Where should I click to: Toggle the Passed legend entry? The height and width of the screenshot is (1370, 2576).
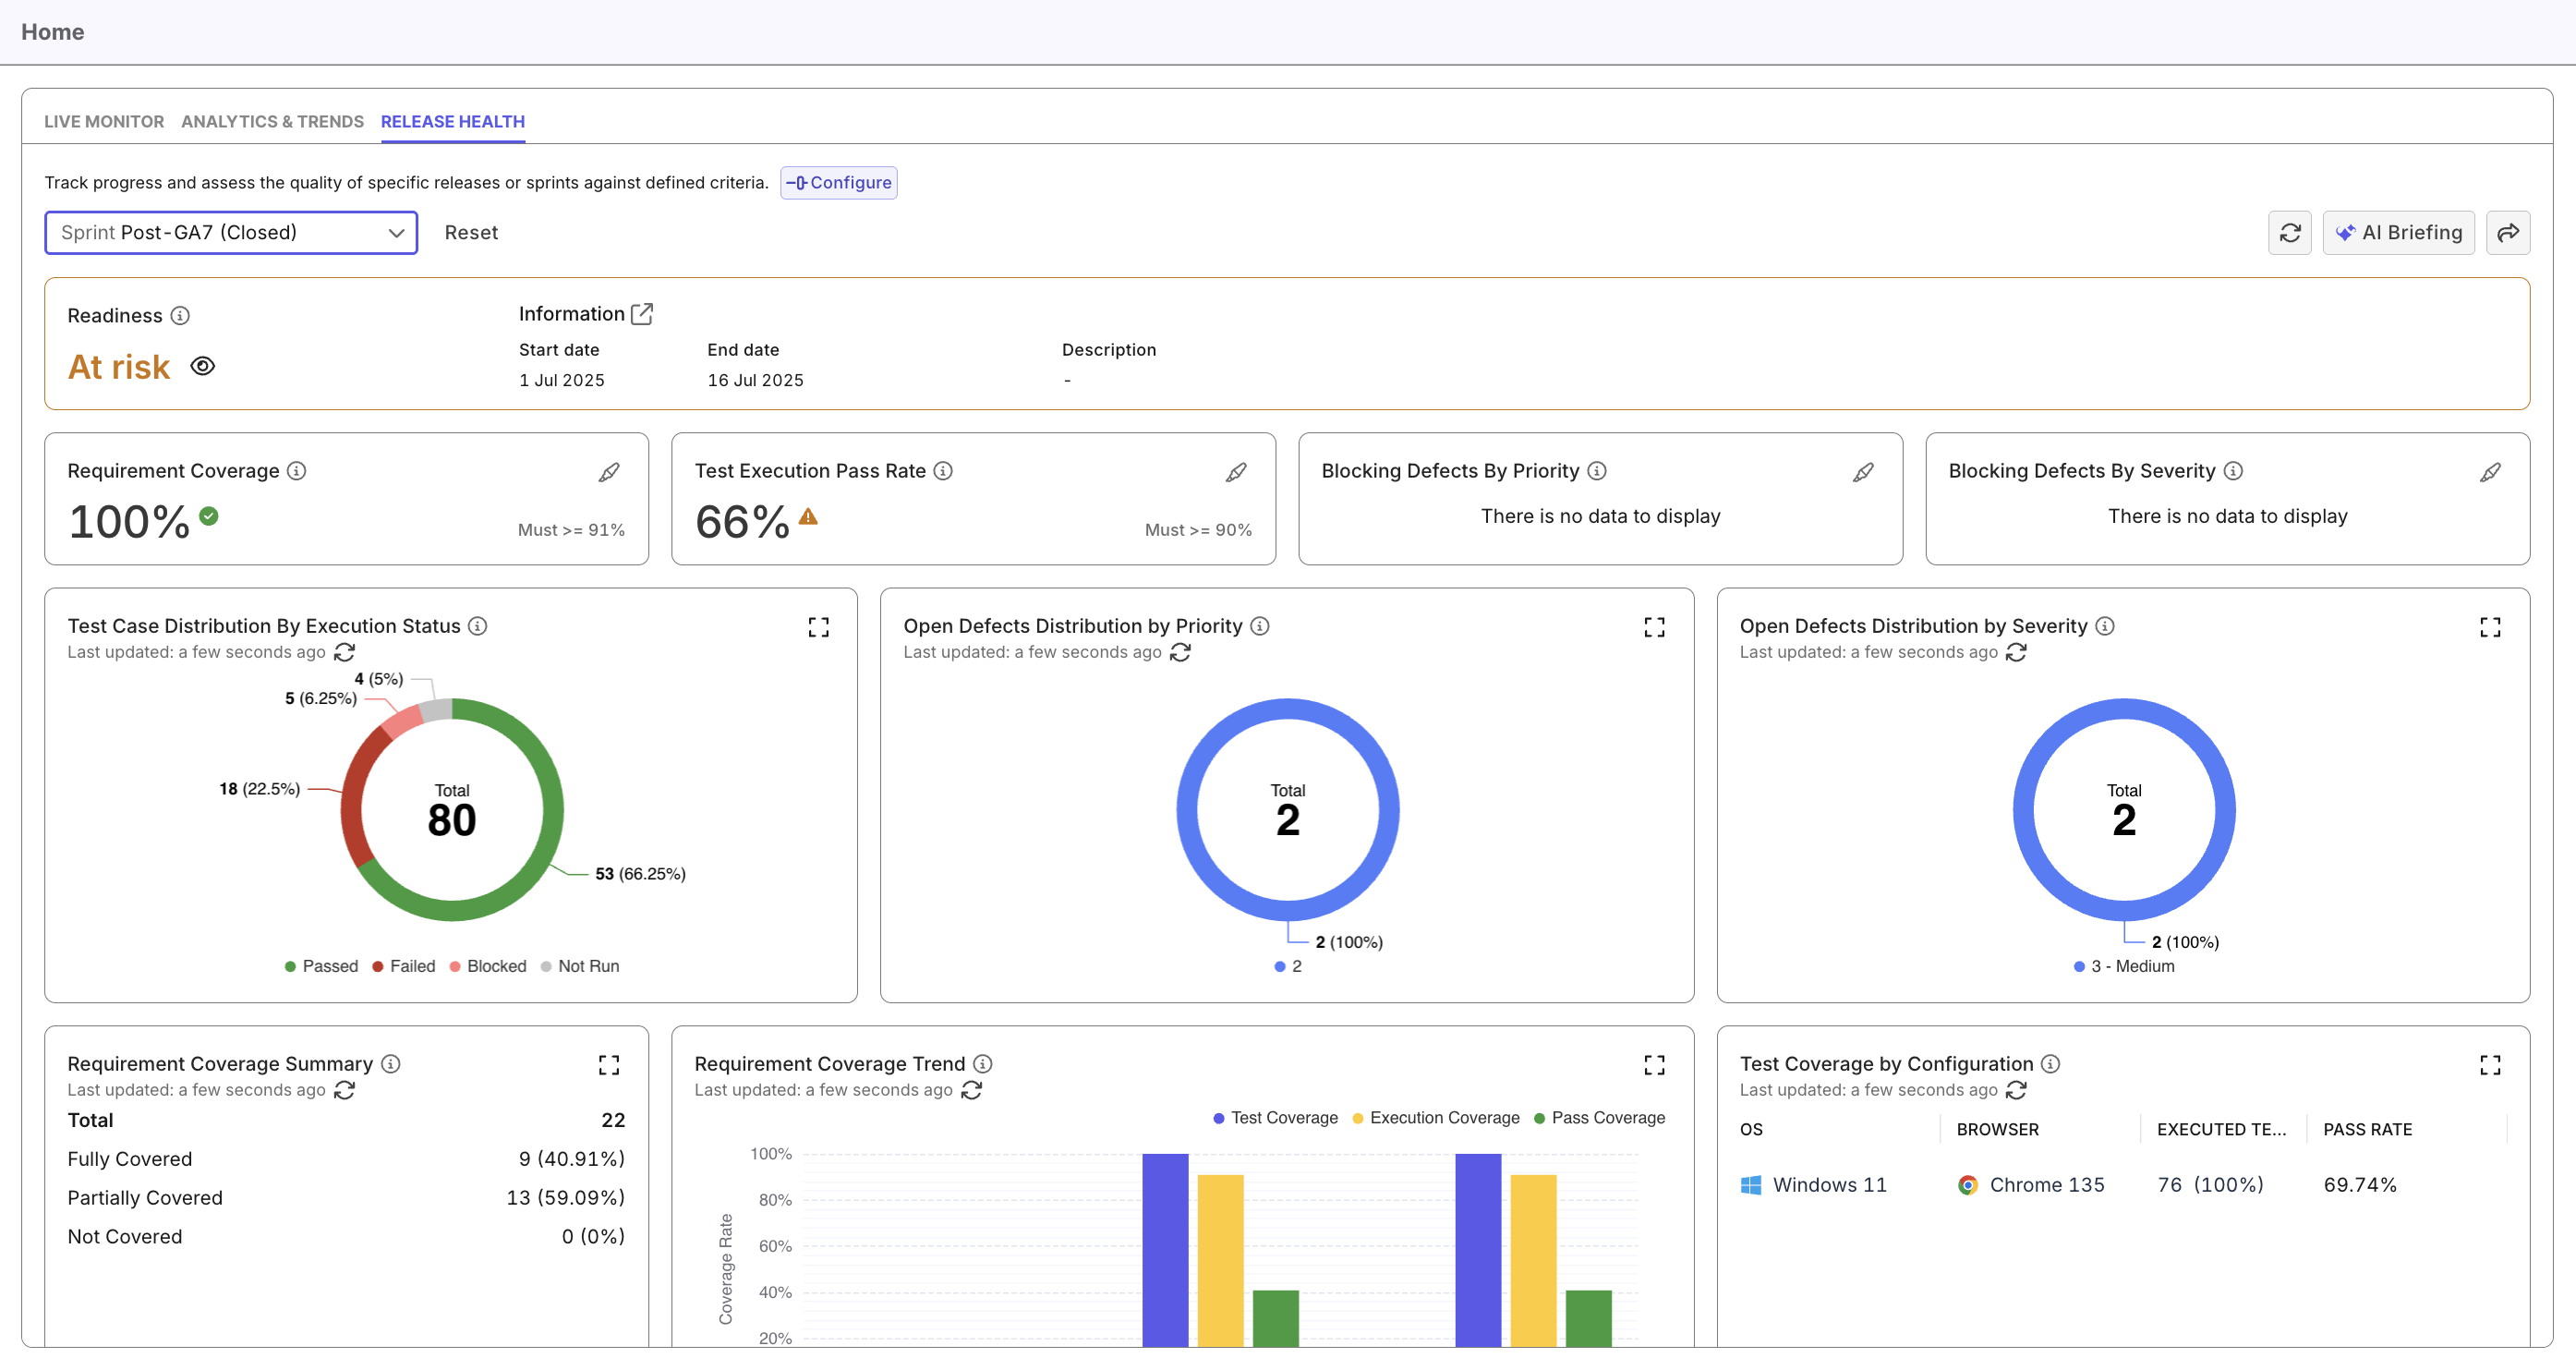(321, 966)
